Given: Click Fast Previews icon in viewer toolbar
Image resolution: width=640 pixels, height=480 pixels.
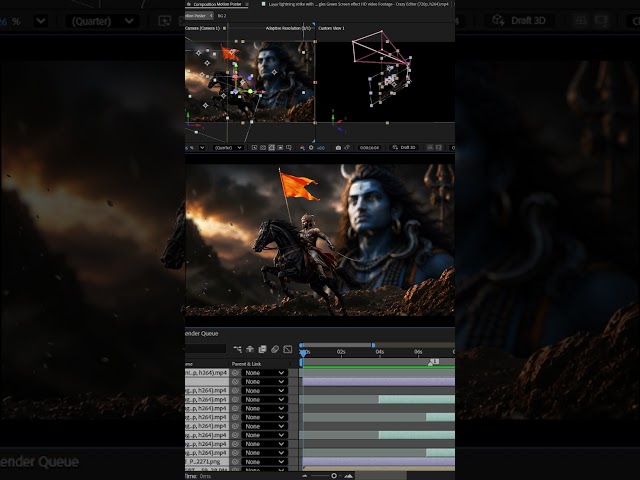Looking at the screenshot, I should 254,147.
